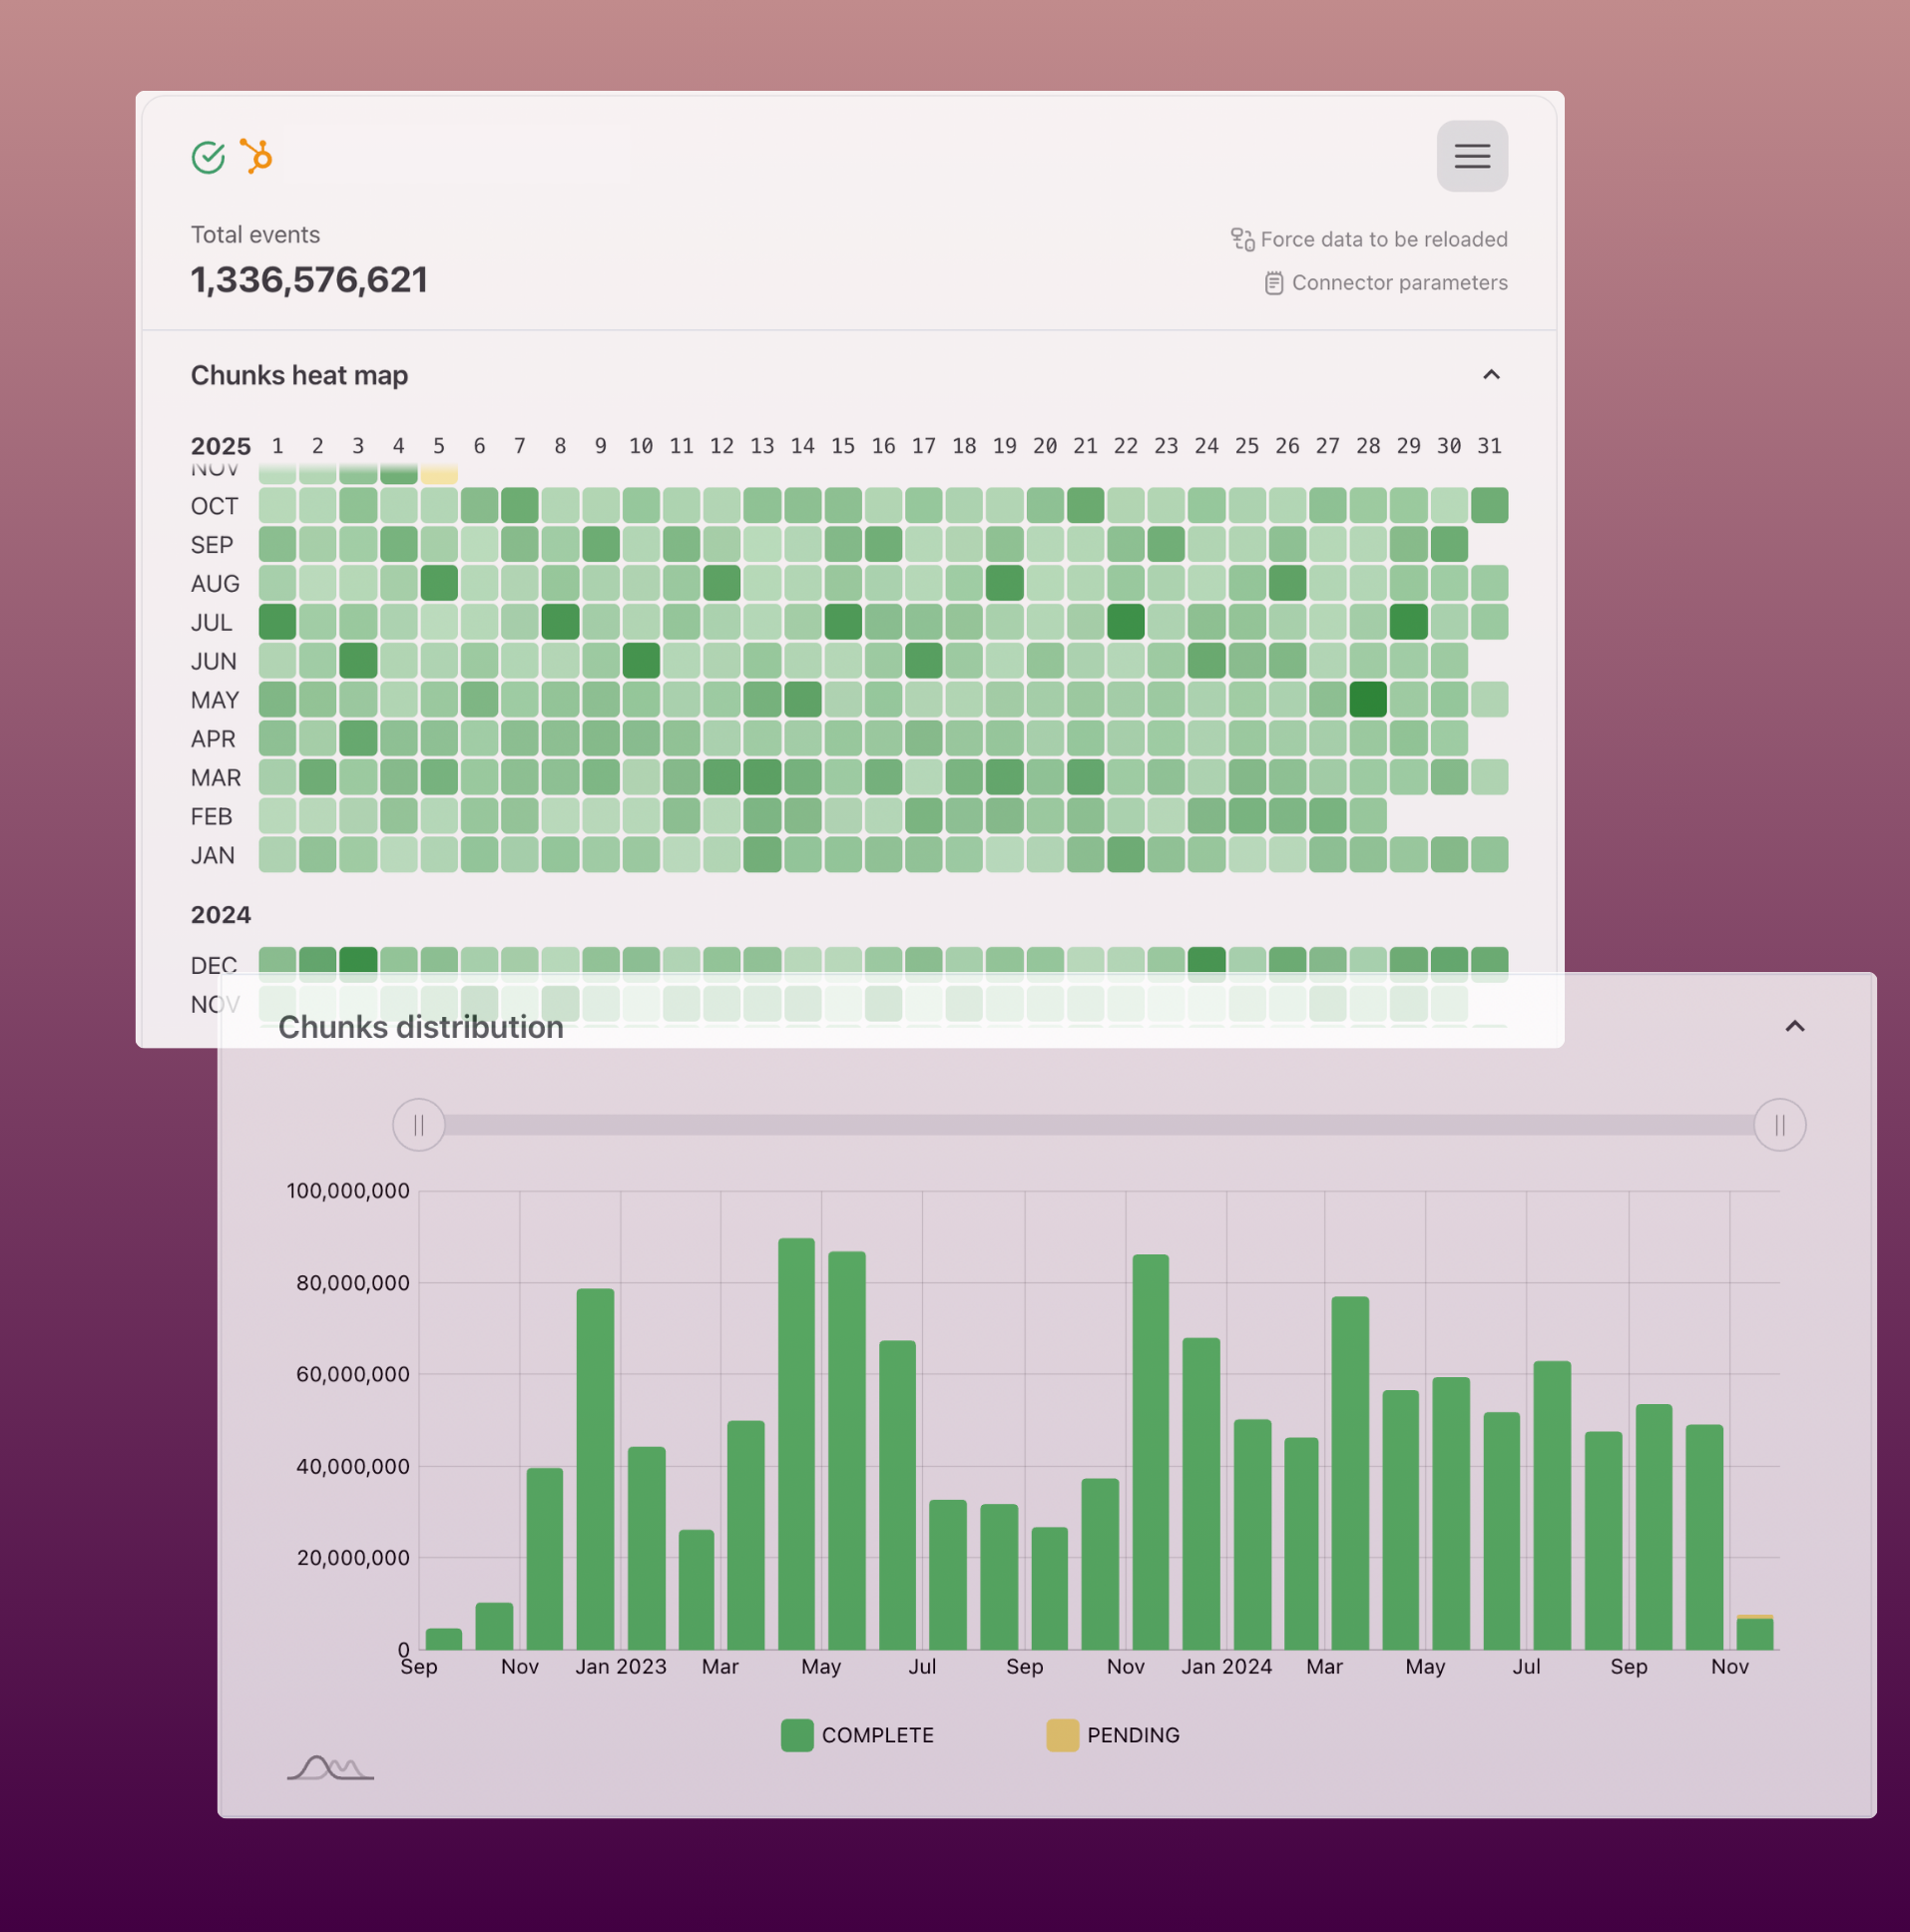
Task: Open the hamburger menu in the top right
Action: tap(1471, 156)
